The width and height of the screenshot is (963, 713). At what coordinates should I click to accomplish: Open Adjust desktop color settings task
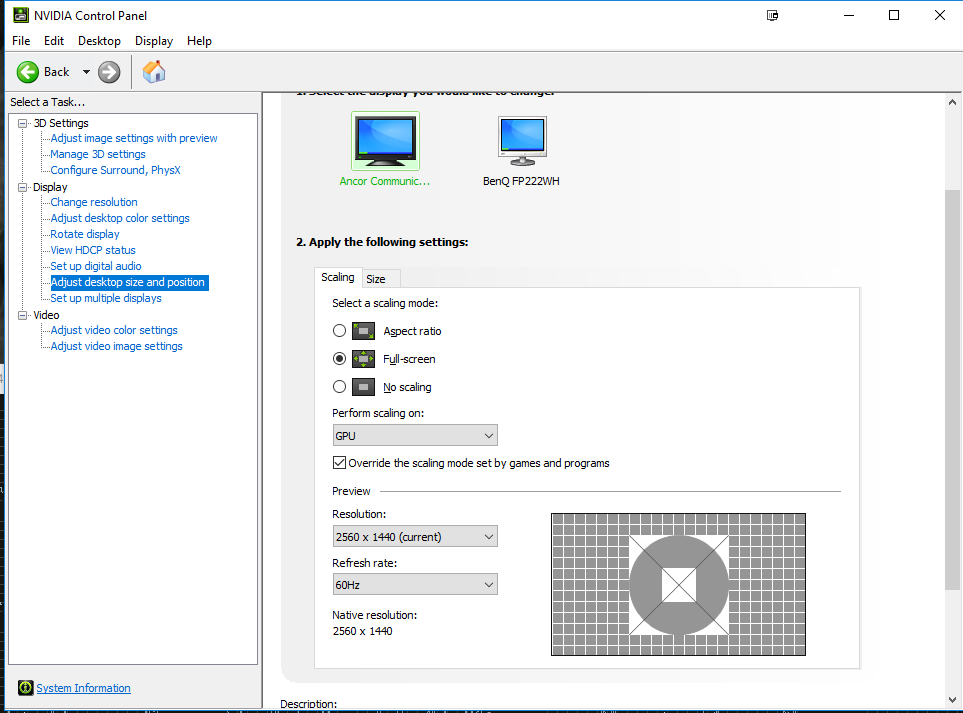click(x=120, y=218)
